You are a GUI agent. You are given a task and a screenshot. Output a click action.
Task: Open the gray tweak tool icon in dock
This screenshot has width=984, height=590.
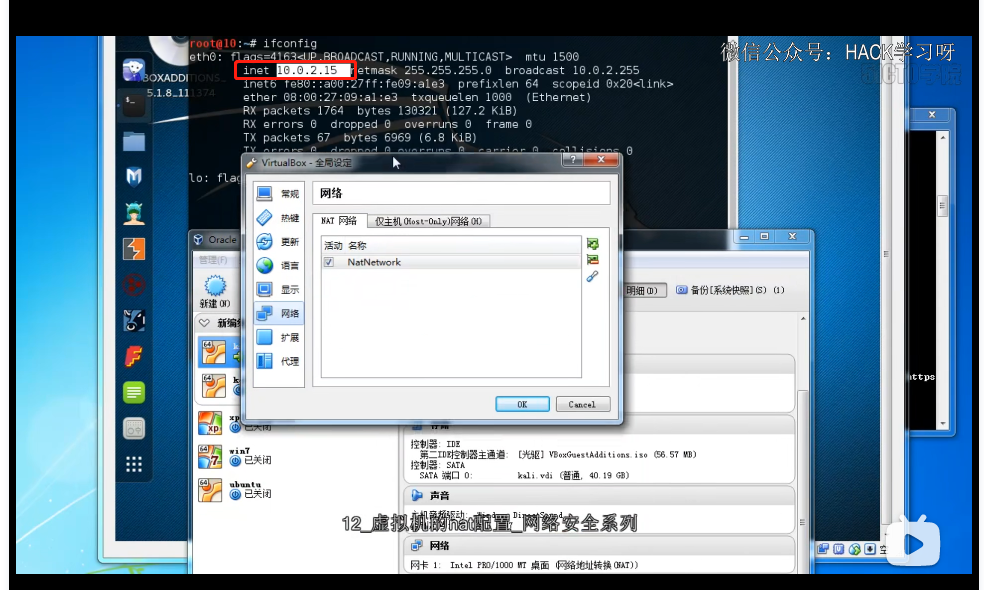coord(134,429)
